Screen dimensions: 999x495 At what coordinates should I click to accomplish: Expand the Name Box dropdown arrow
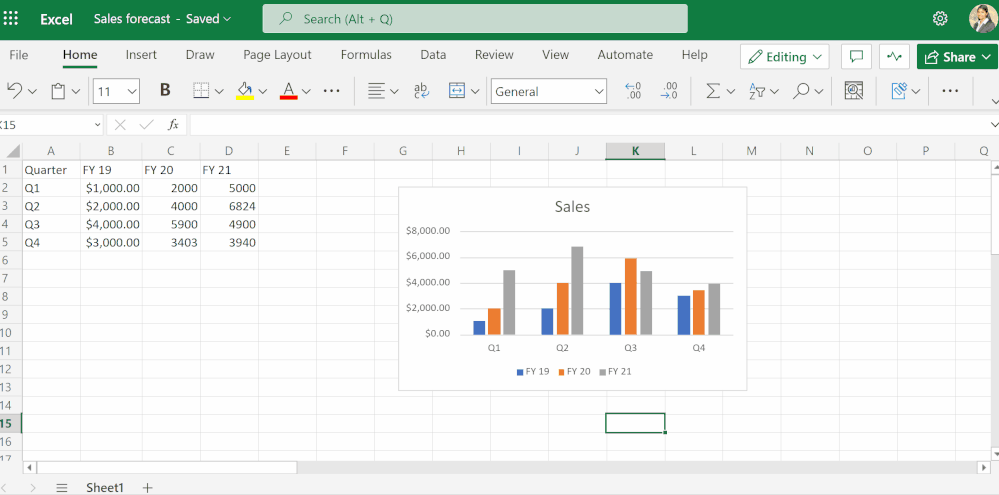97,125
